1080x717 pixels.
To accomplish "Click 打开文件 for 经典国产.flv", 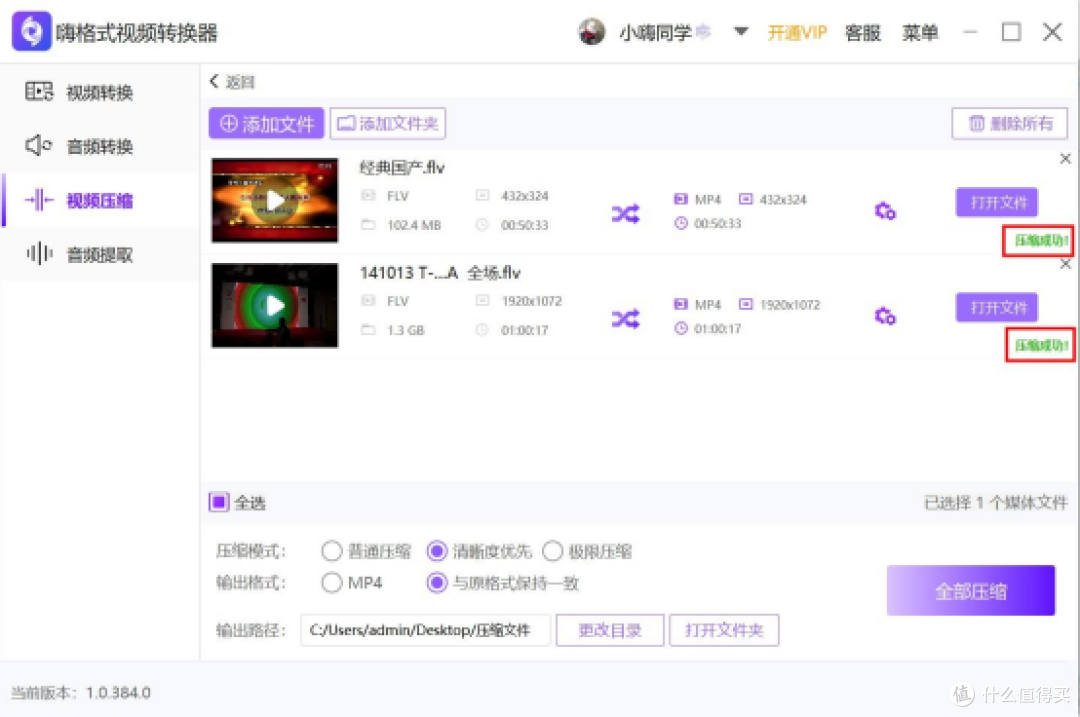I will [997, 202].
